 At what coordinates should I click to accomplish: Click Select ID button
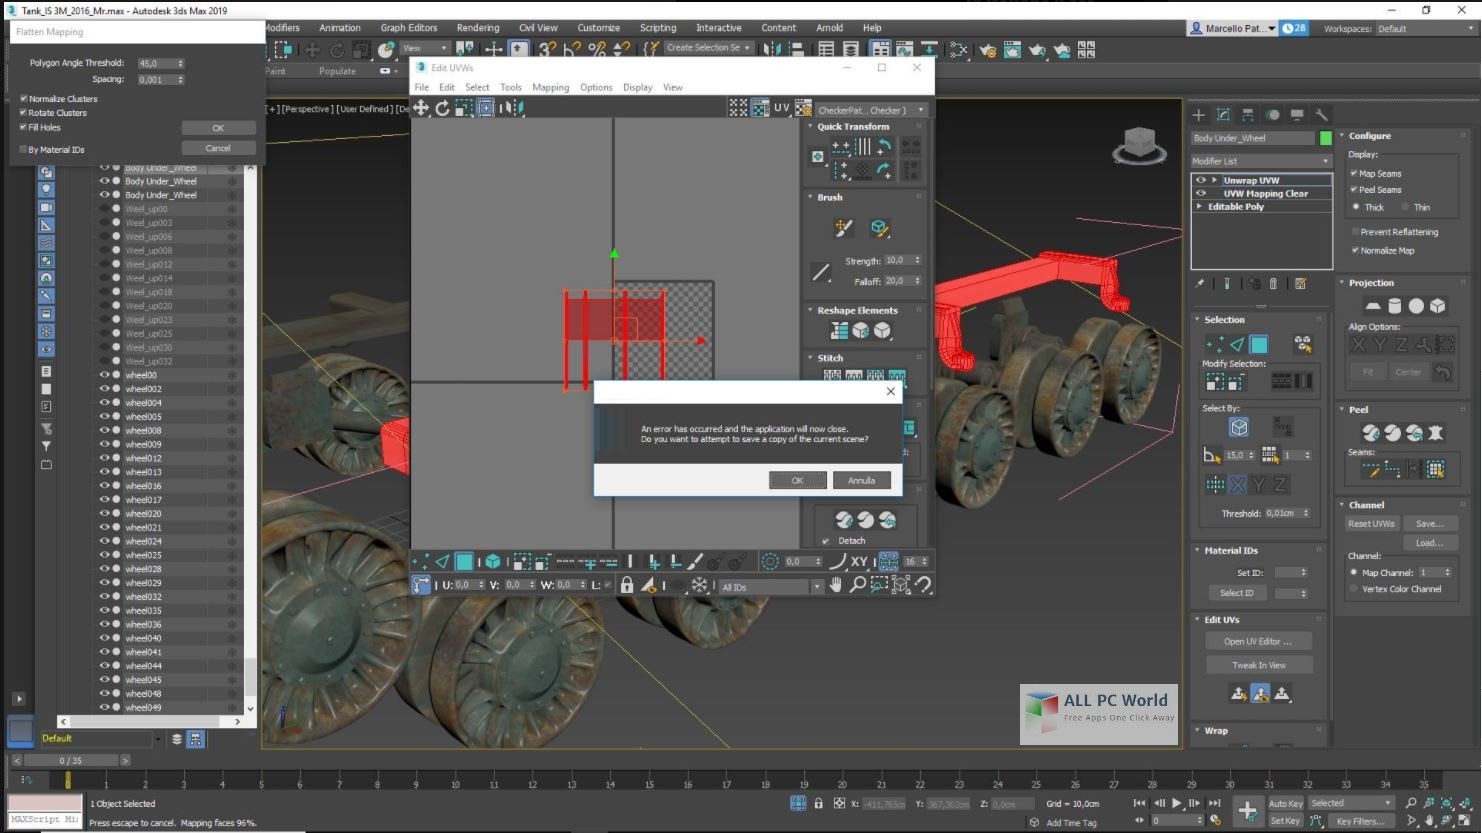pyautogui.click(x=1236, y=593)
